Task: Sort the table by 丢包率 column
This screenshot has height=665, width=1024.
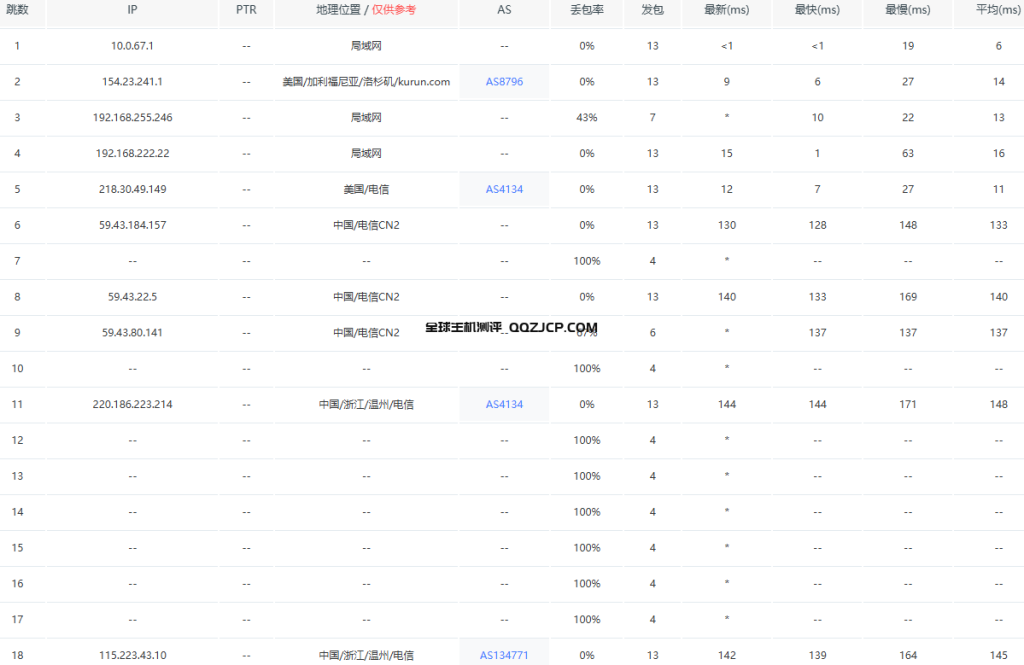Action: (x=586, y=13)
